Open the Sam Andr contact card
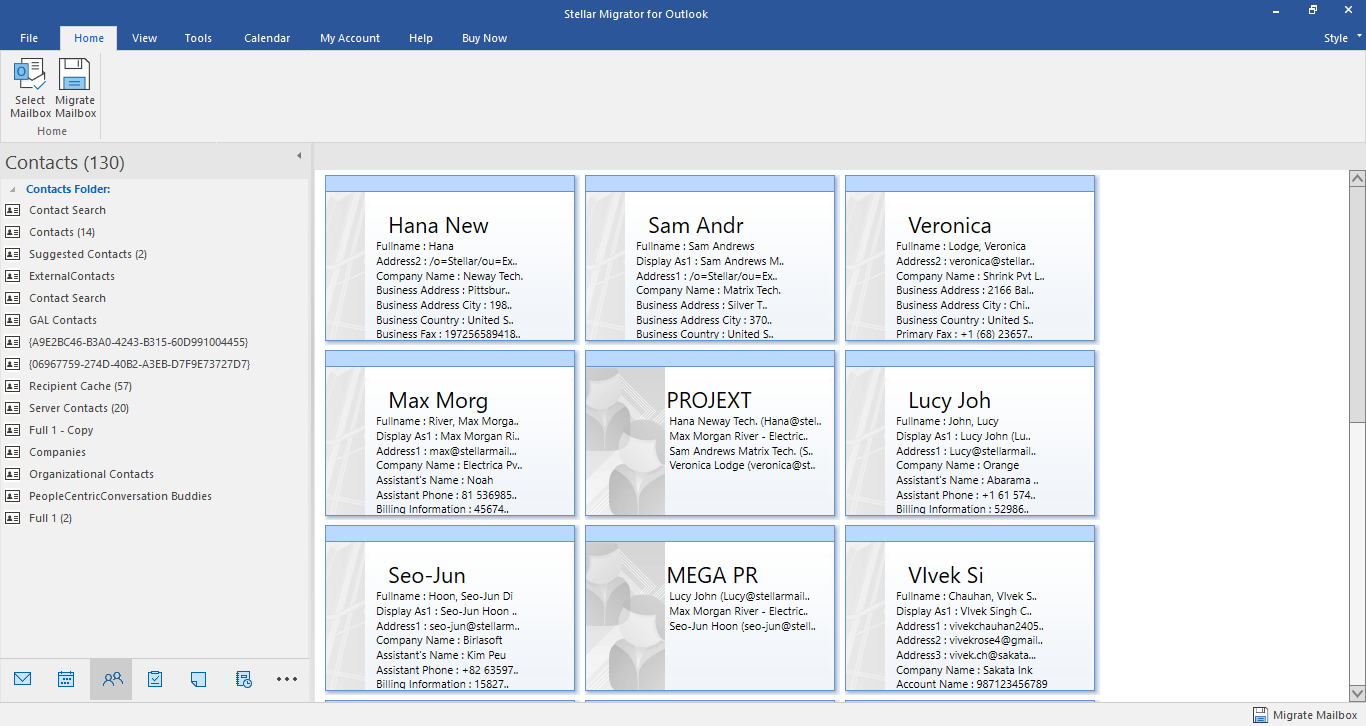This screenshot has width=1366, height=726. (x=710, y=258)
